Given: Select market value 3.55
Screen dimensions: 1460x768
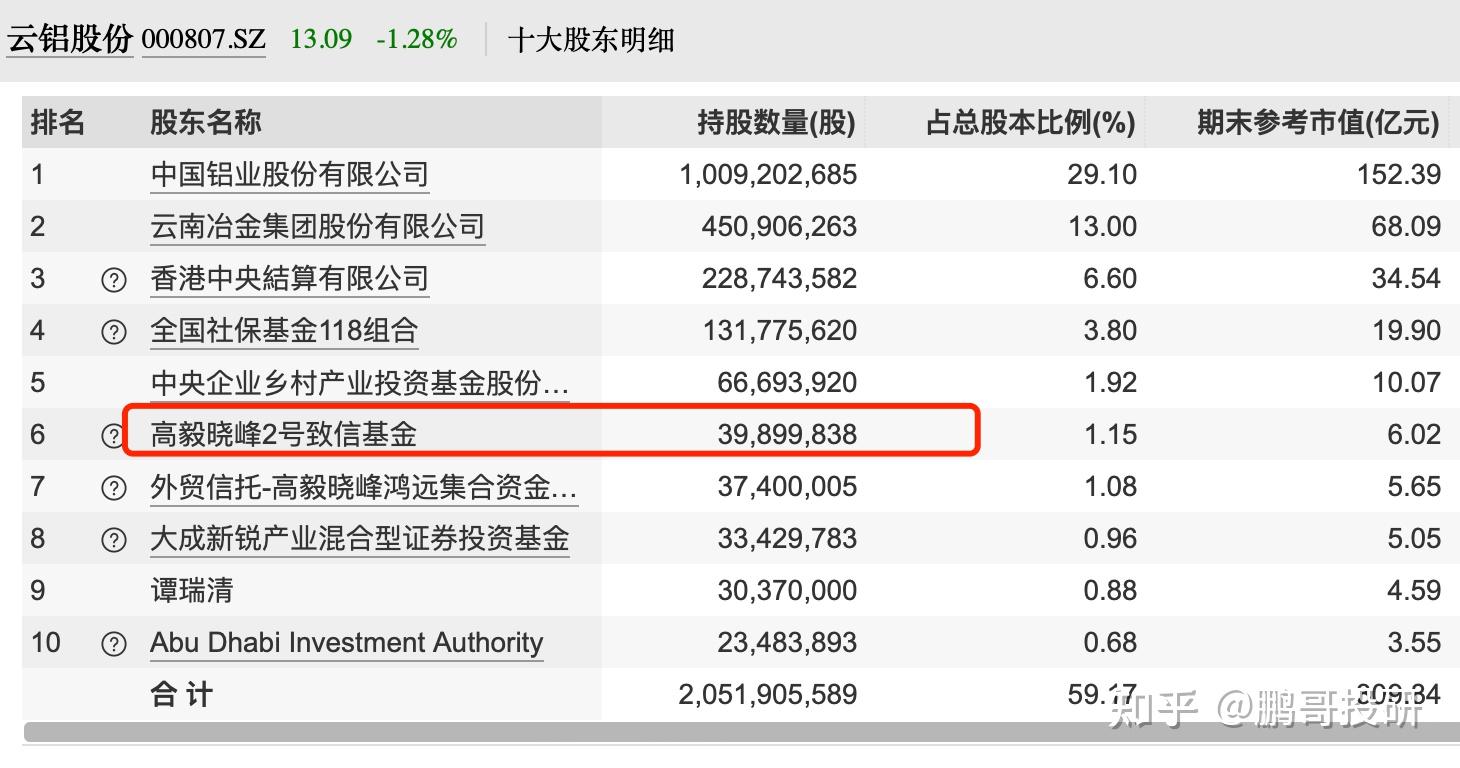Looking at the screenshot, I should [x=1414, y=643].
